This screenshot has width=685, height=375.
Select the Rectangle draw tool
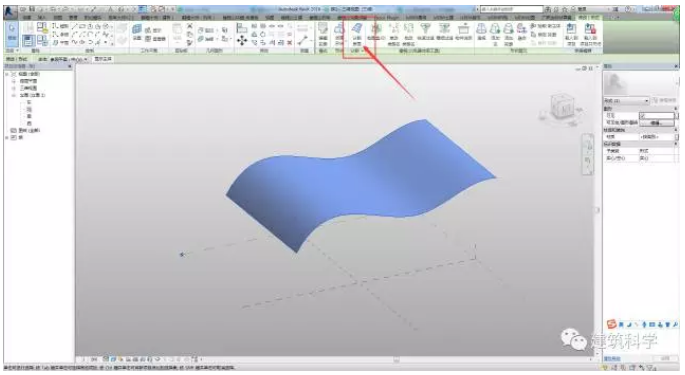(x=83, y=27)
